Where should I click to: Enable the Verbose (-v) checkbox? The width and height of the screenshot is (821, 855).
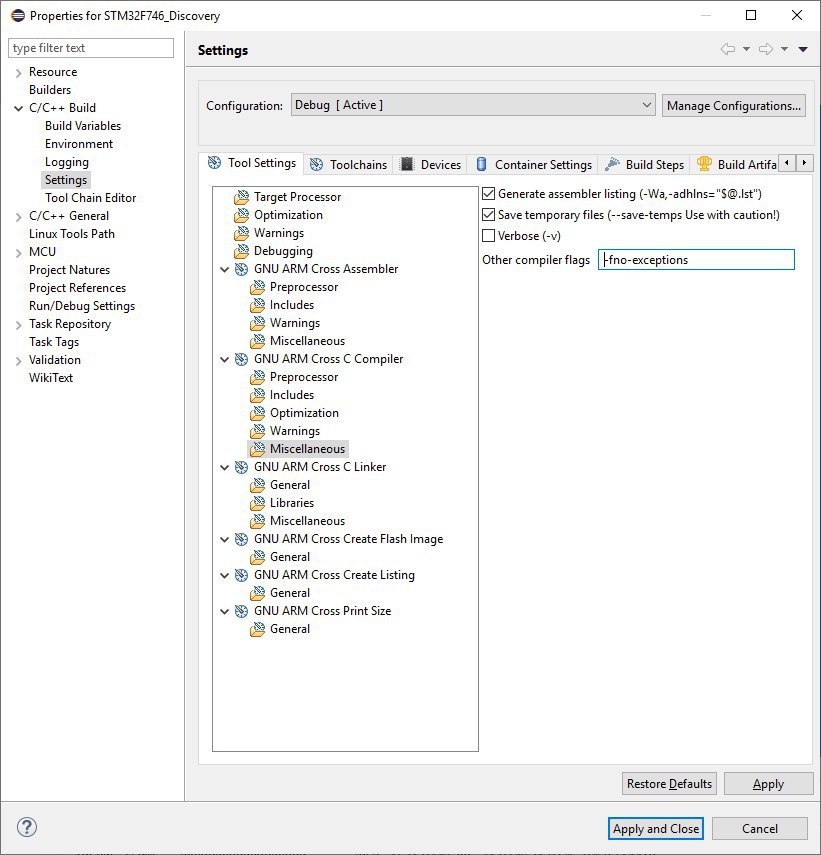pos(488,236)
